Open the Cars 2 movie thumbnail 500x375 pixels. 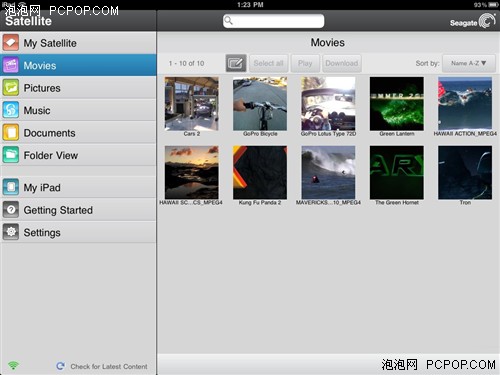point(192,104)
